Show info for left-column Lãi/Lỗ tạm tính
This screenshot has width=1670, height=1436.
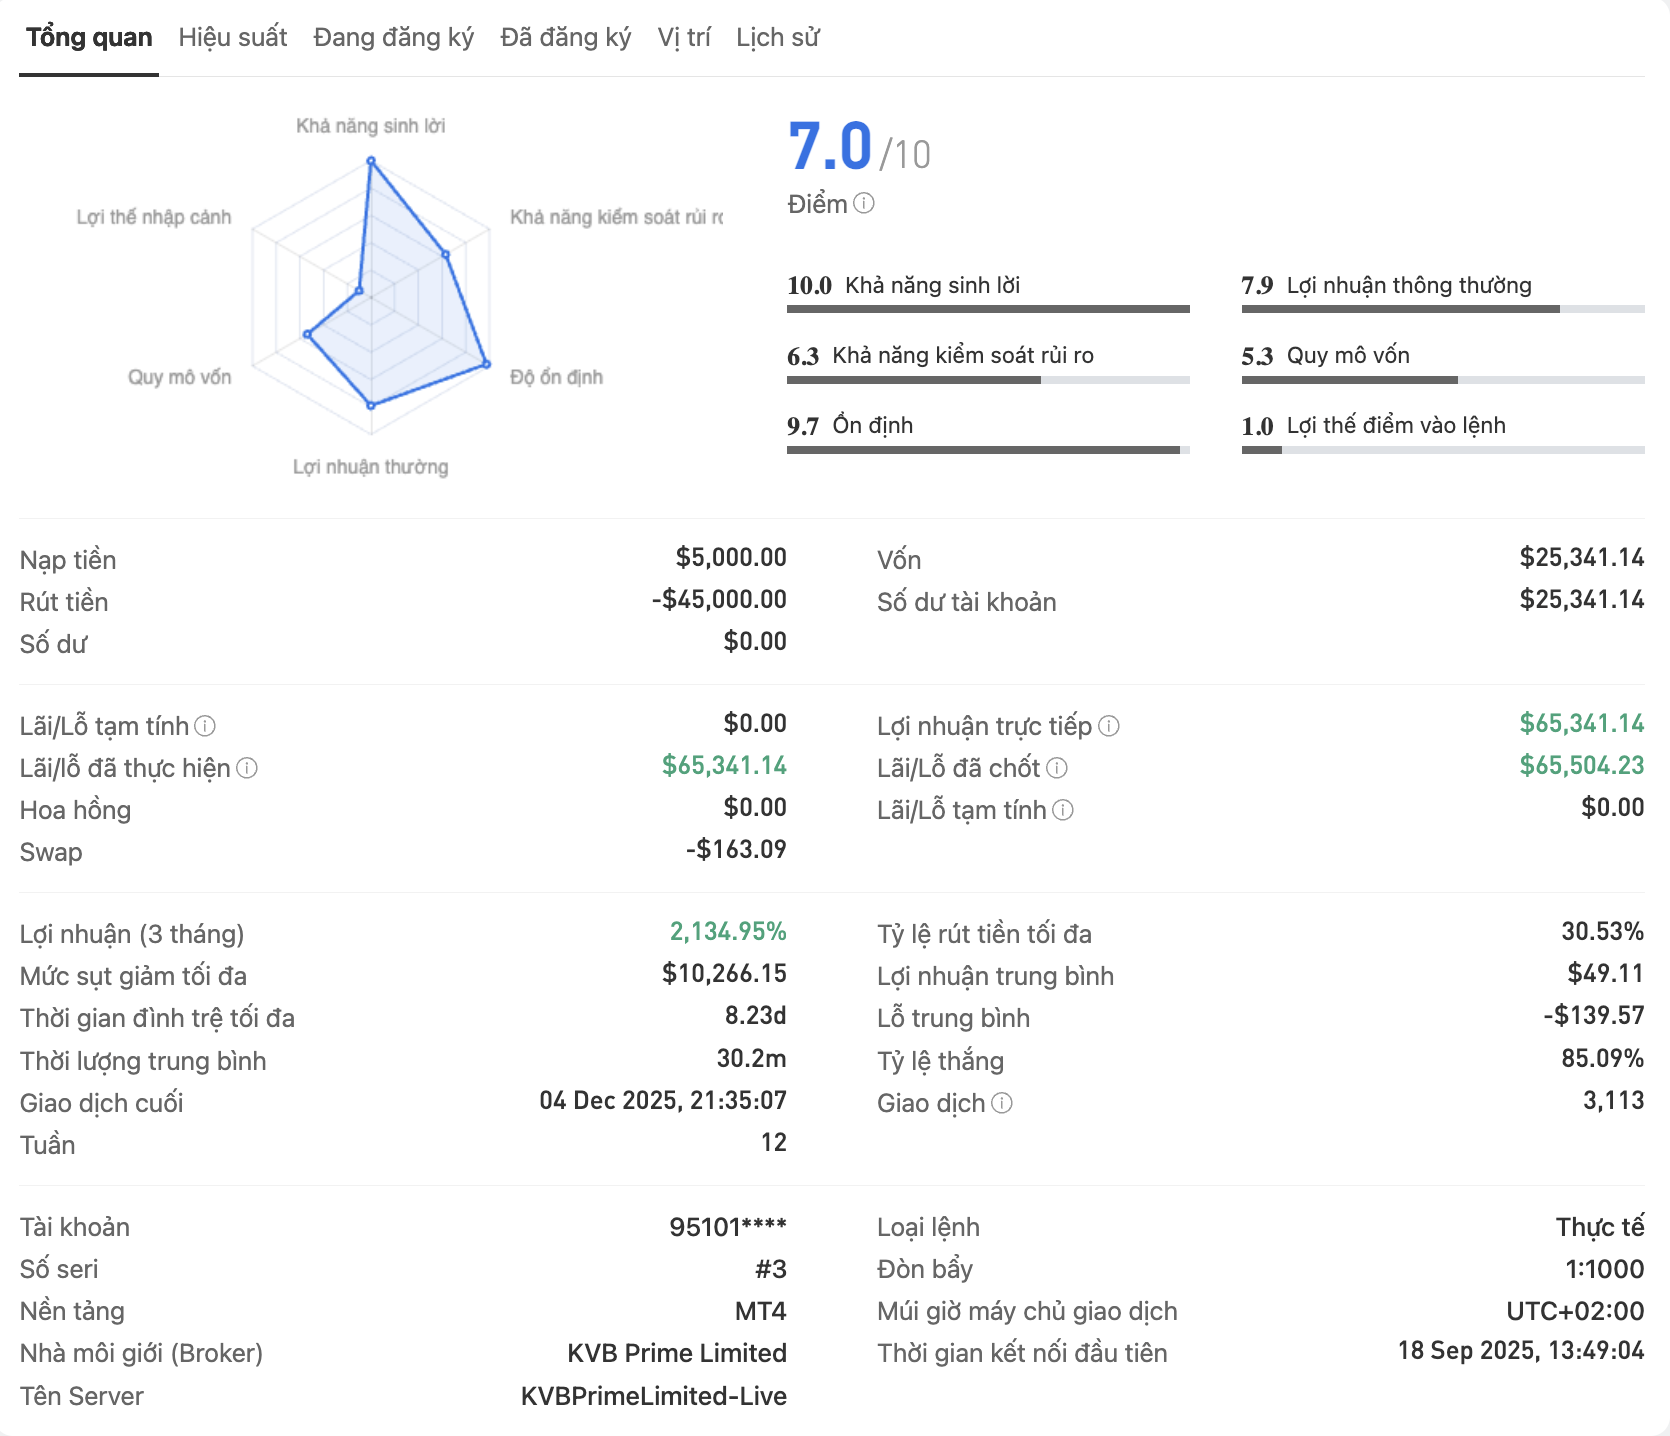point(205,725)
